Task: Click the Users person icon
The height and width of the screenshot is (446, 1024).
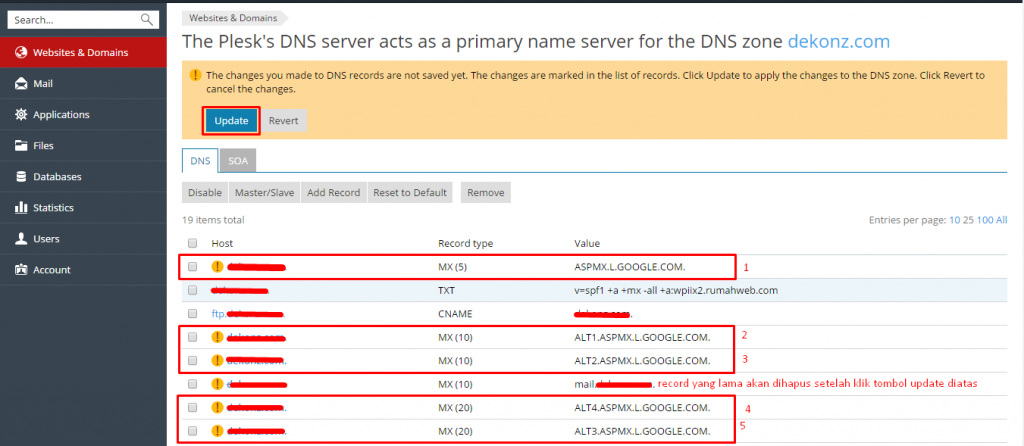Action: click(x=21, y=238)
